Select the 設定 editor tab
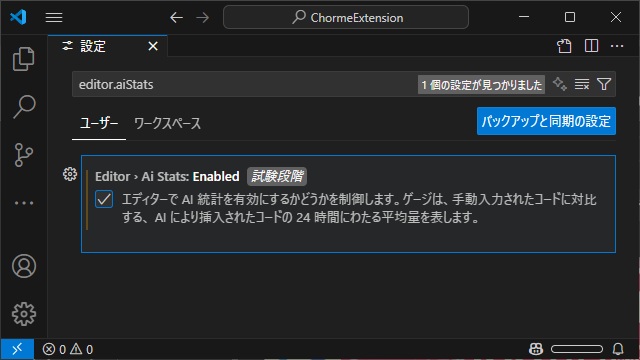The width and height of the screenshot is (640, 360). pyautogui.click(x=108, y=46)
